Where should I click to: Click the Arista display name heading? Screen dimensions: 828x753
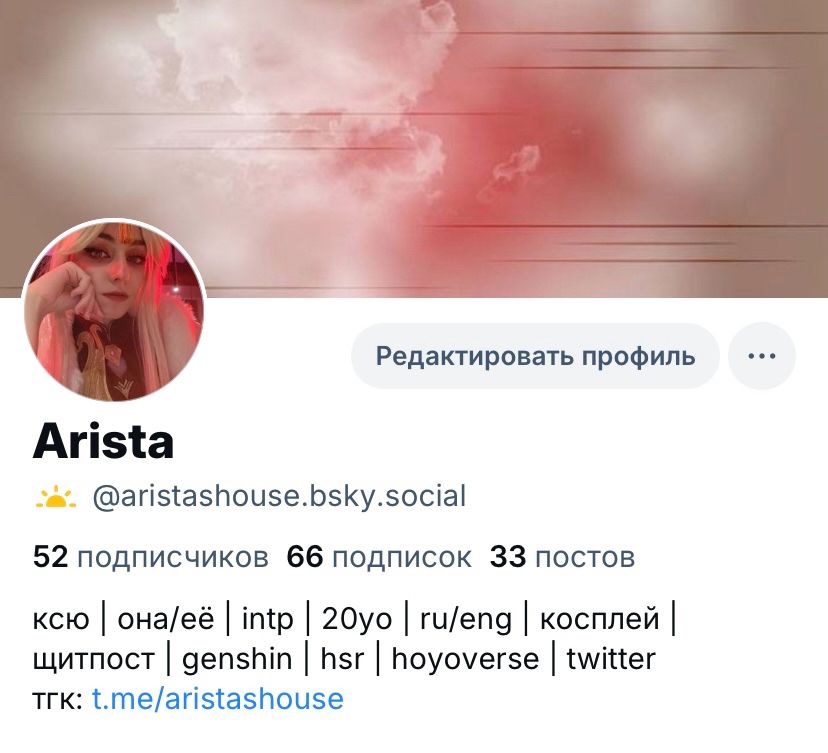[x=104, y=441]
